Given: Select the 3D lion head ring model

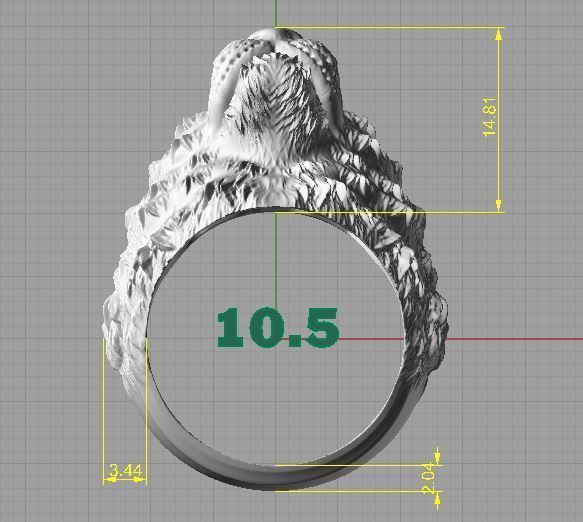Looking at the screenshot, I should (276, 259).
